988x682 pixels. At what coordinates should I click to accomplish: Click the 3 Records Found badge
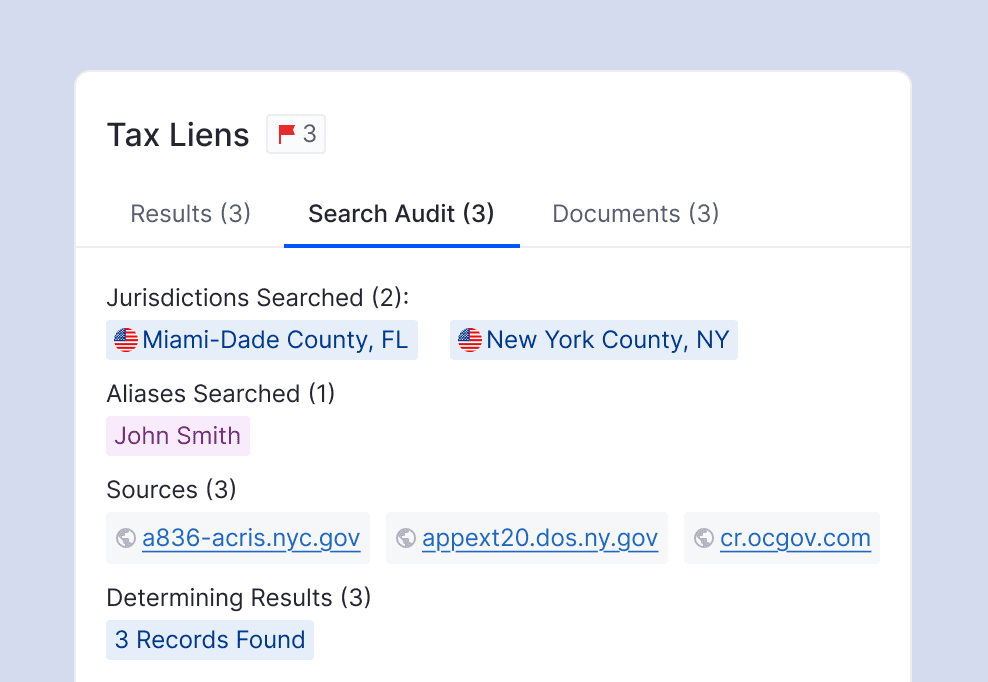click(209, 639)
